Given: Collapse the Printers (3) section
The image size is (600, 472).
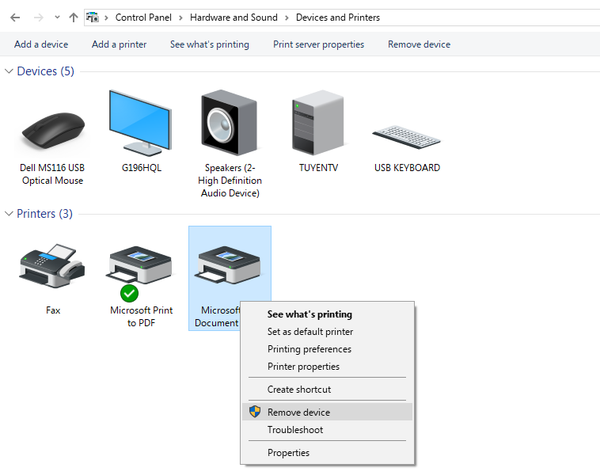Looking at the screenshot, I should click(9, 214).
